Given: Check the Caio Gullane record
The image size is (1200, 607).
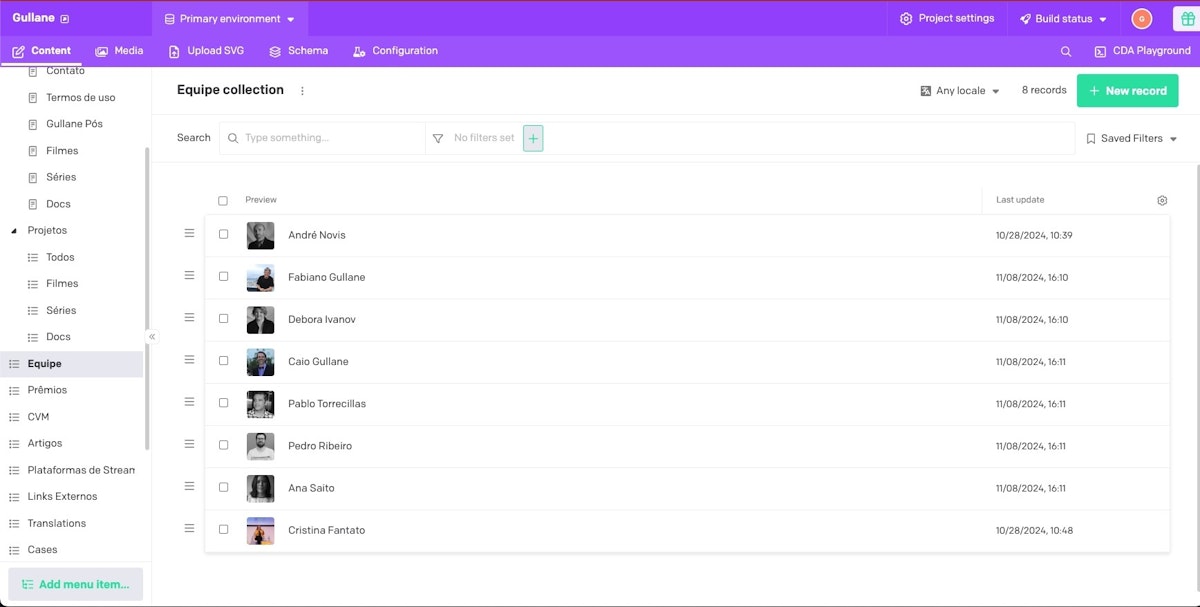Looking at the screenshot, I should point(223,360).
